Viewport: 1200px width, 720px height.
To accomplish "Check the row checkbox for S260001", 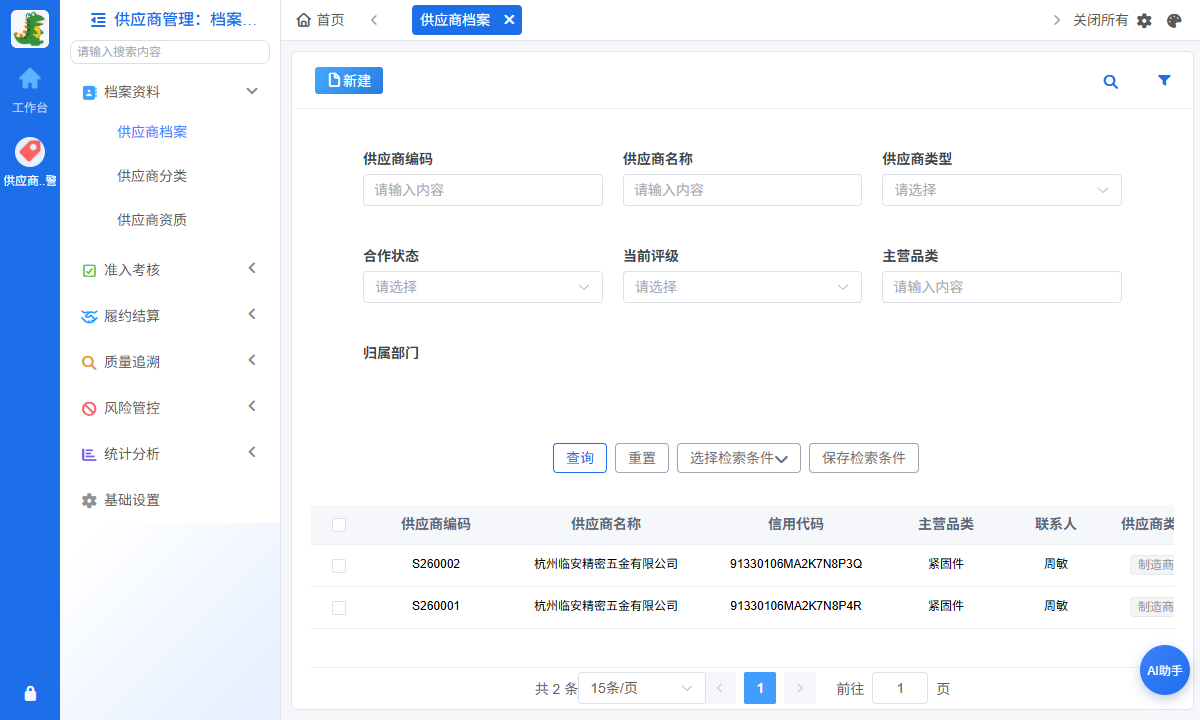I will tap(339, 608).
